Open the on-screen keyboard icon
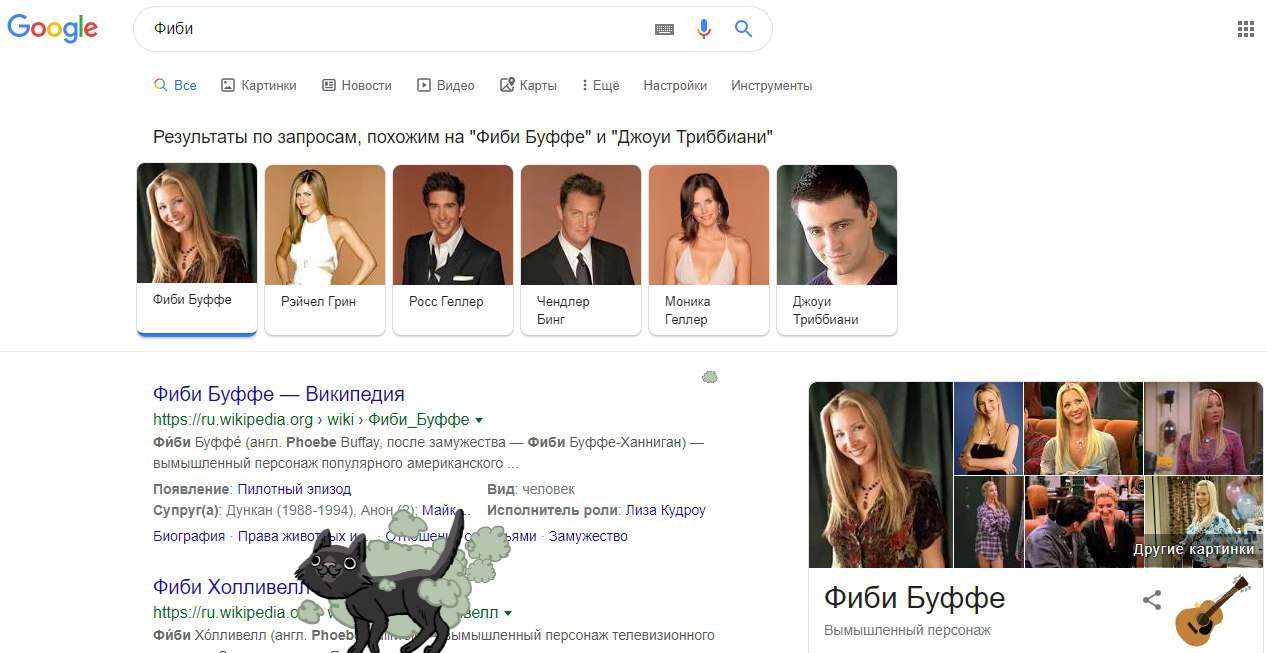1267x653 pixels. (x=665, y=29)
